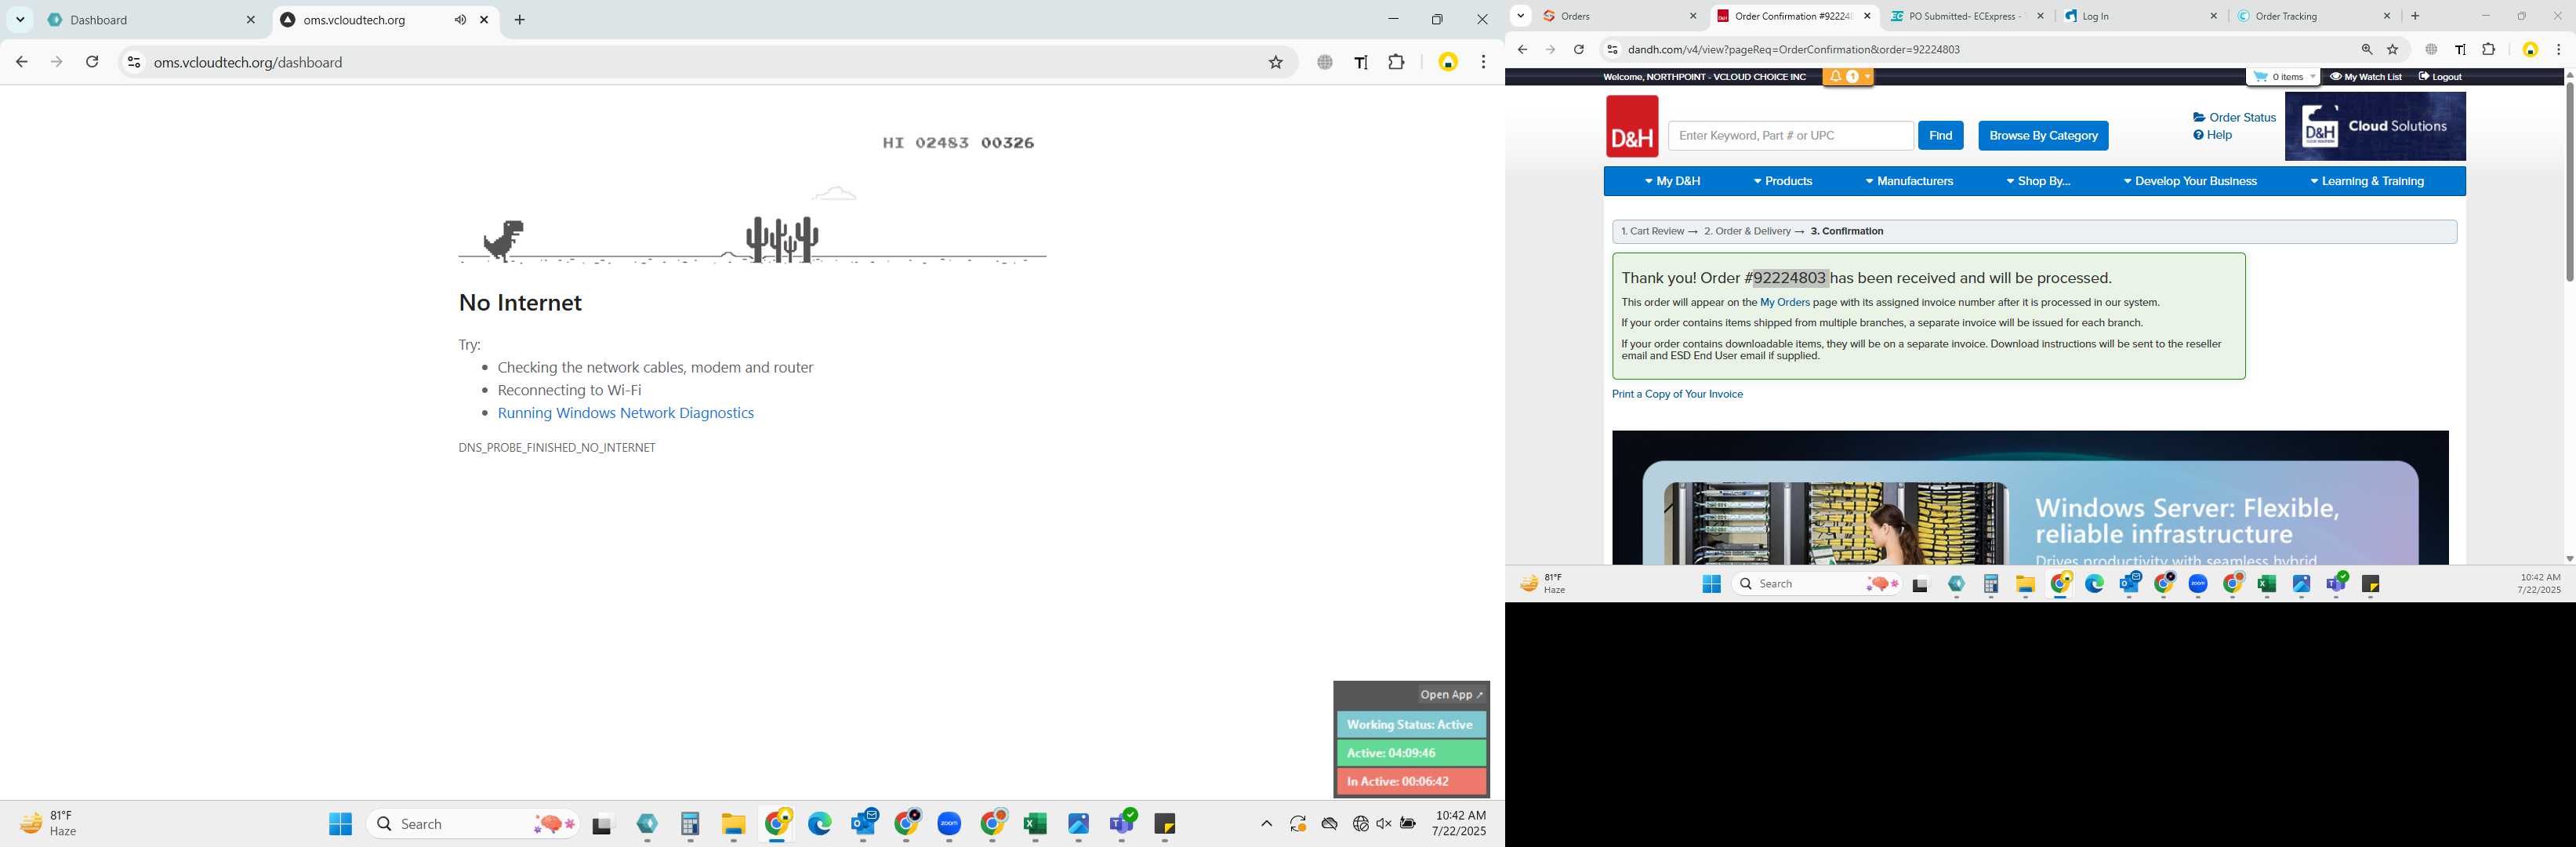The image size is (2576, 847).
Task: Click zoom magnifier in D&H address bar
Action: tap(2367, 49)
